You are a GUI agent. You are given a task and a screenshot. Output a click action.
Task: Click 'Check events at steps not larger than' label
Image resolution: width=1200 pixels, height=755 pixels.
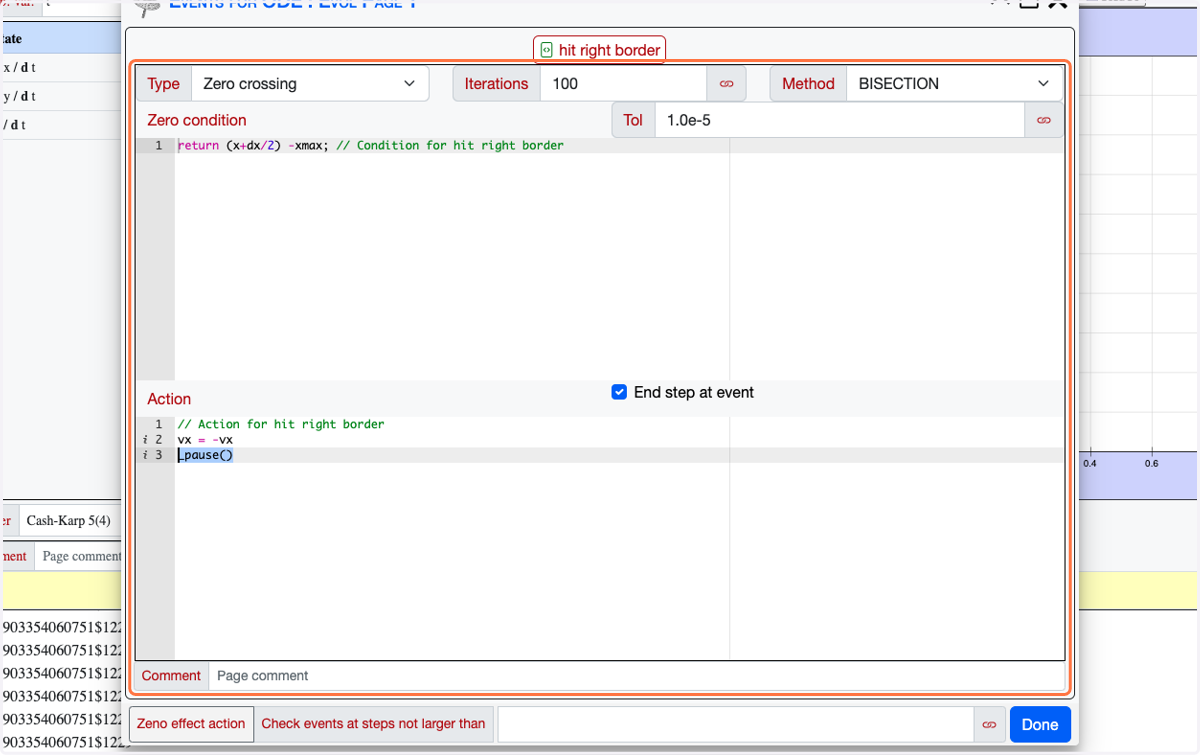coord(373,724)
